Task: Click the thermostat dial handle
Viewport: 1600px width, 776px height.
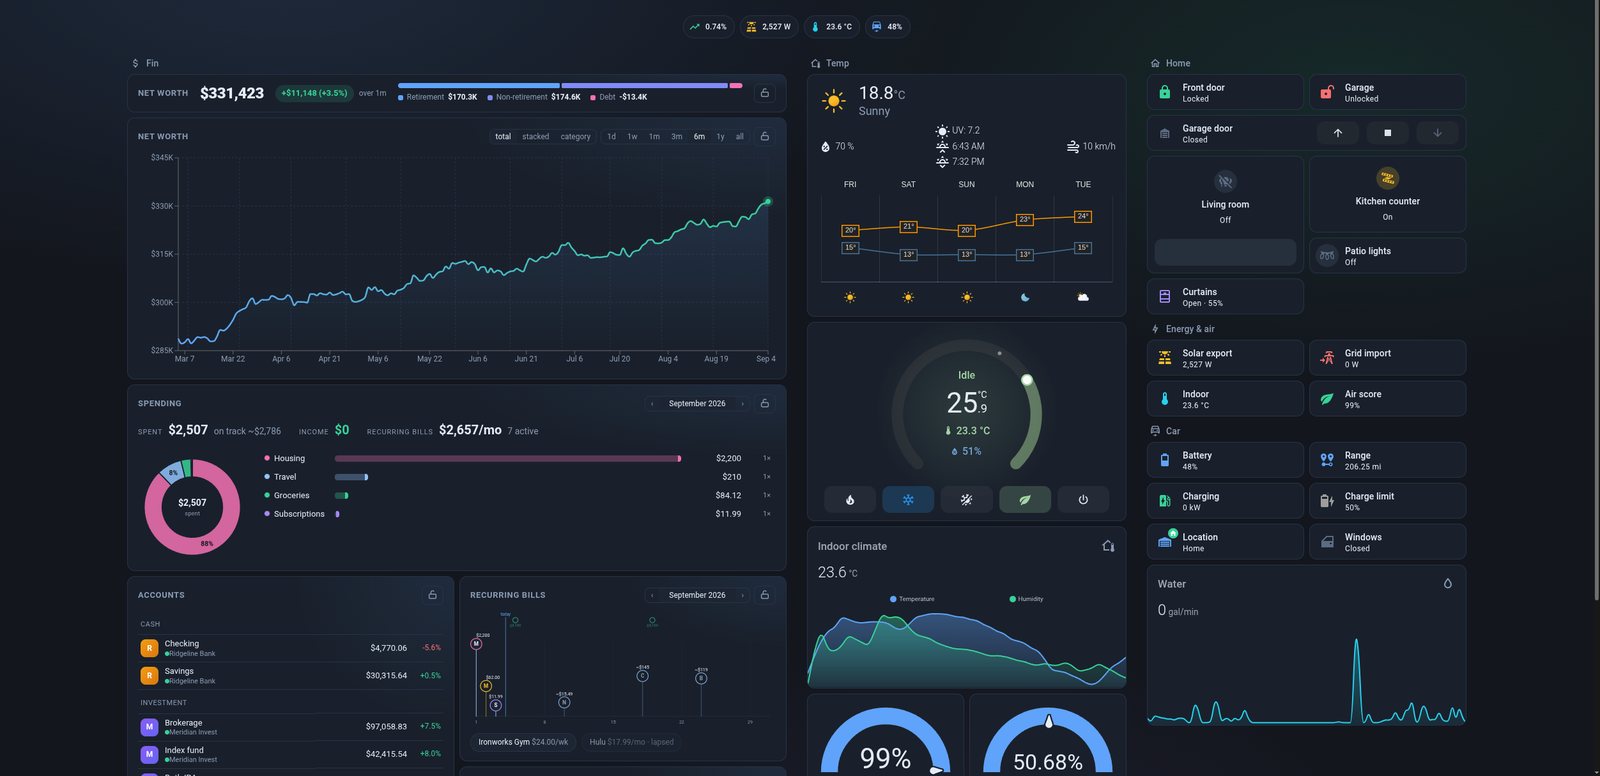Action: [x=1026, y=380]
